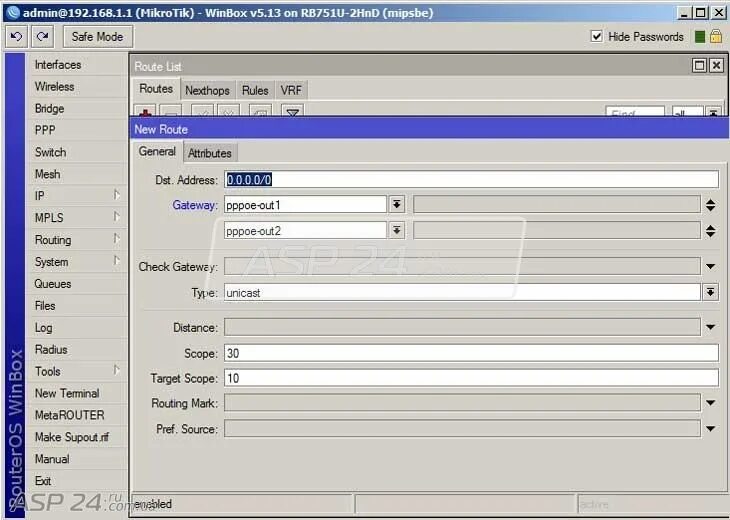Screen dimensions: 730x520
Task: Click the Undo arrow icon
Action: tap(16, 36)
